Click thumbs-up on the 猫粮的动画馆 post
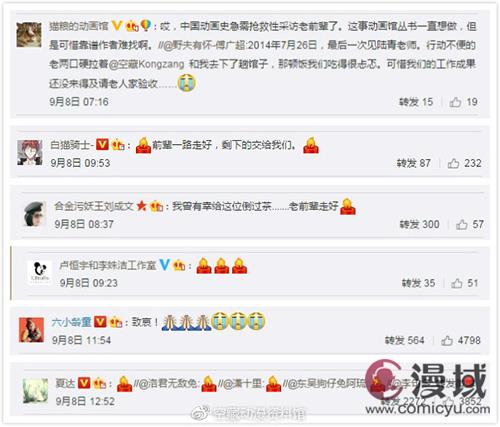 (455, 102)
